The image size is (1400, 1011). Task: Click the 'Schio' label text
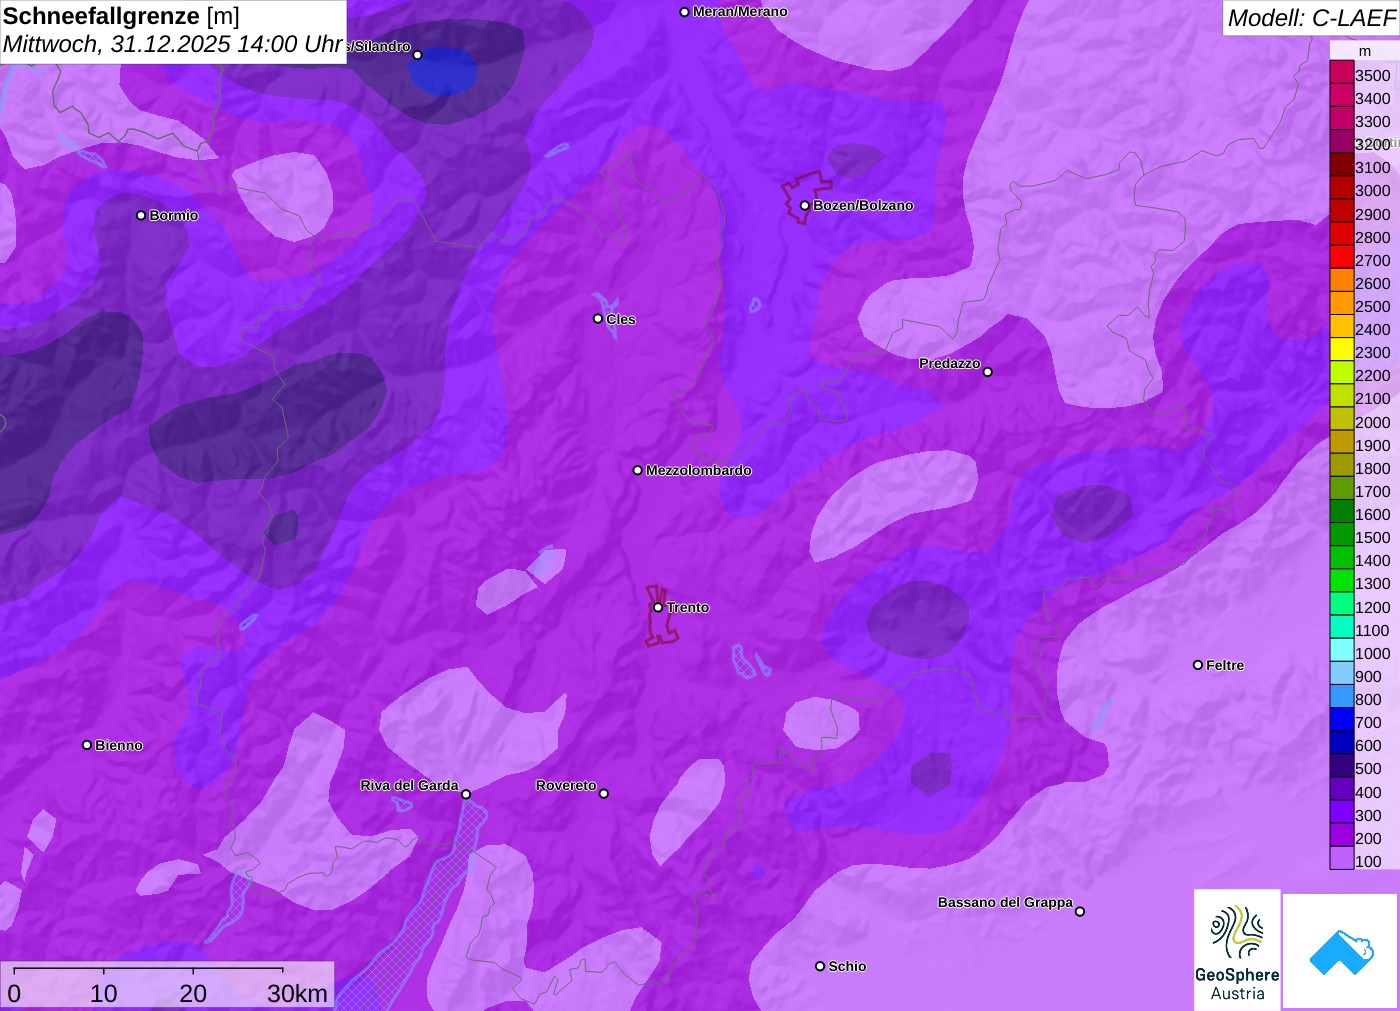click(x=847, y=967)
